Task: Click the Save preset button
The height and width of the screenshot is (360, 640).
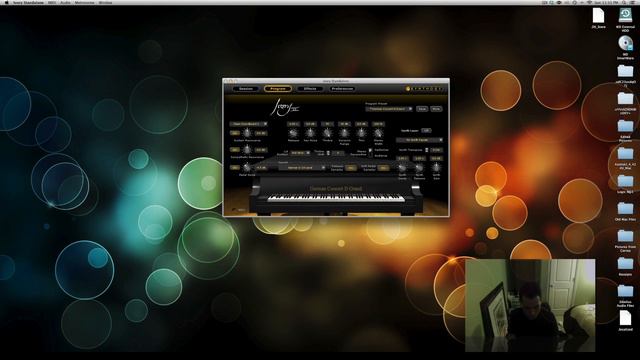Action: [x=422, y=109]
